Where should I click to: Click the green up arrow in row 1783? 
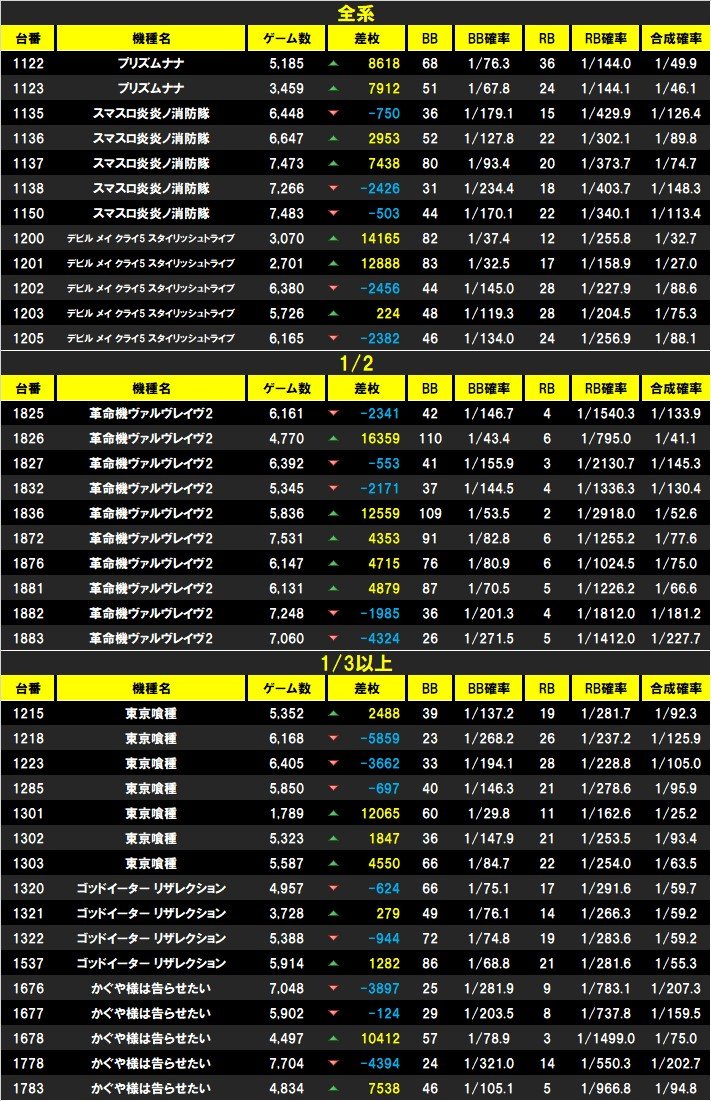pyautogui.click(x=333, y=1088)
